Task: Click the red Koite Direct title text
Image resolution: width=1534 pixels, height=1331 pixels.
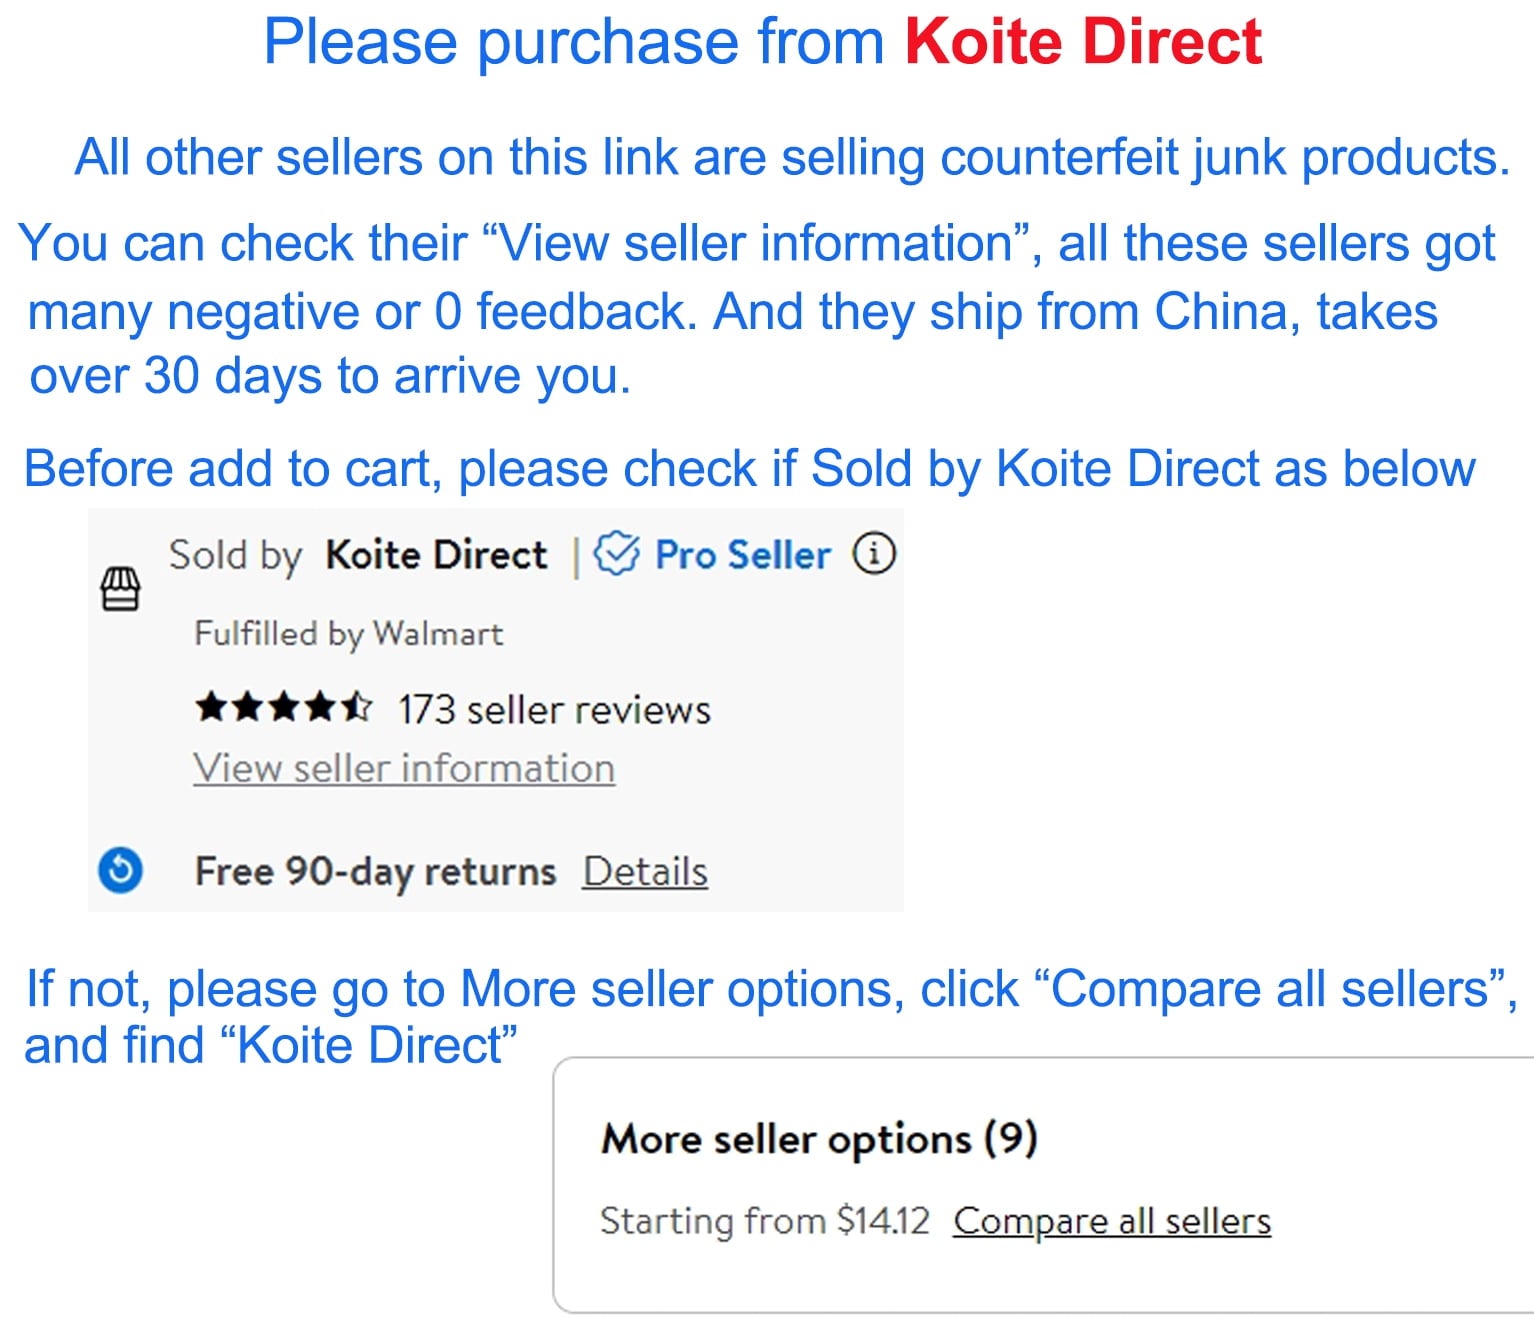Action: click(1083, 42)
